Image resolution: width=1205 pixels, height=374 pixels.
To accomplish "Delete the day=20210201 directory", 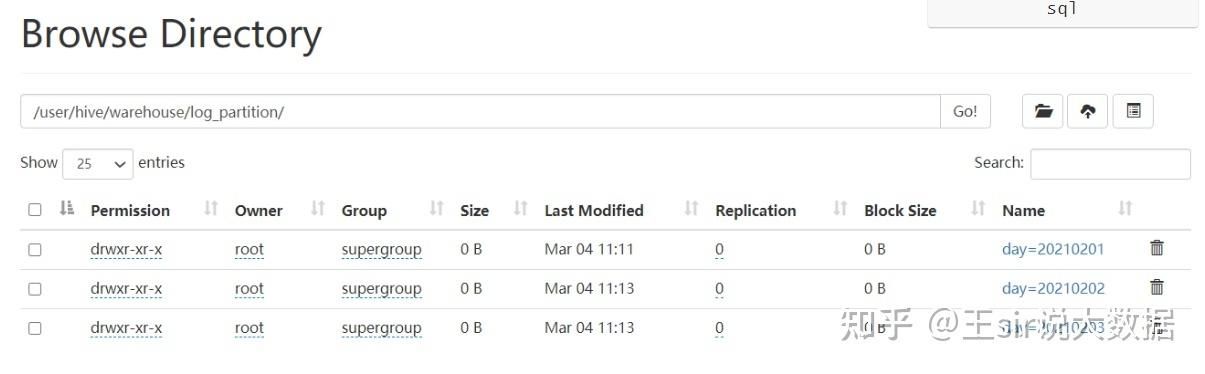I will [x=1157, y=248].
